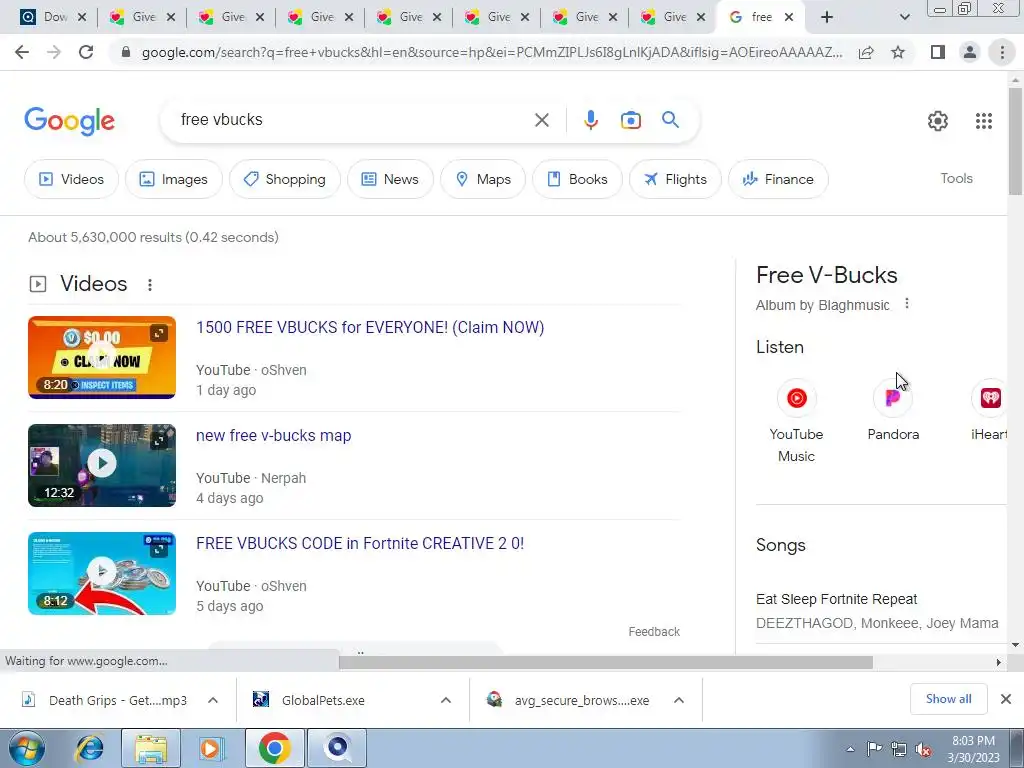Expand options for GlobalPets.exe download
The height and width of the screenshot is (768, 1024).
pos(446,700)
